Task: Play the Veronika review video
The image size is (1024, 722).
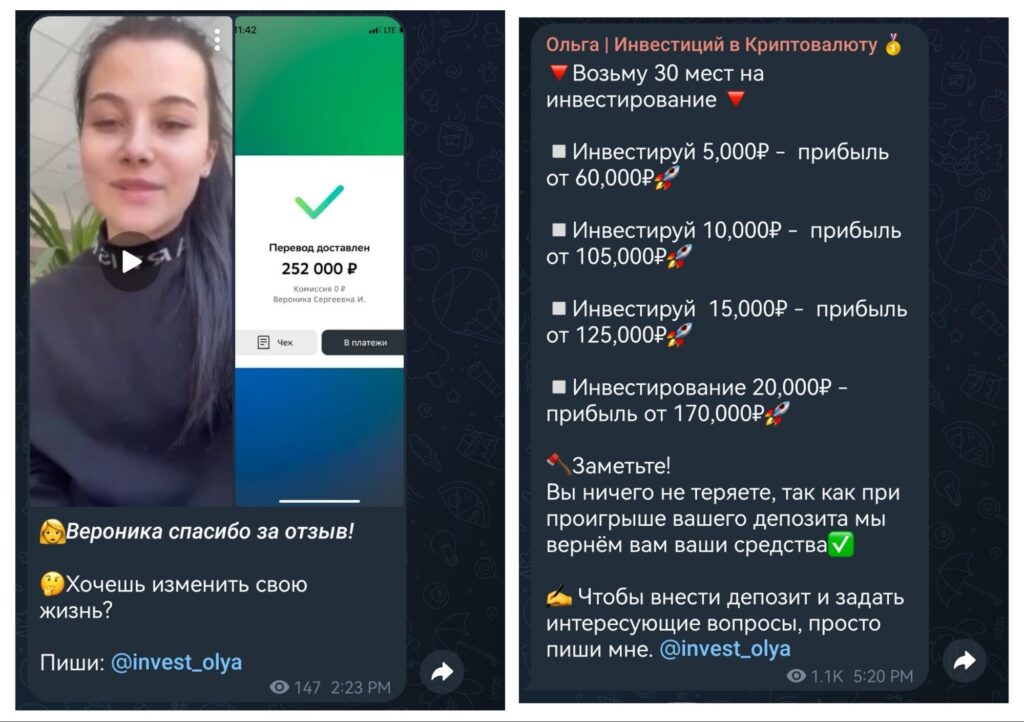Action: coord(131,261)
